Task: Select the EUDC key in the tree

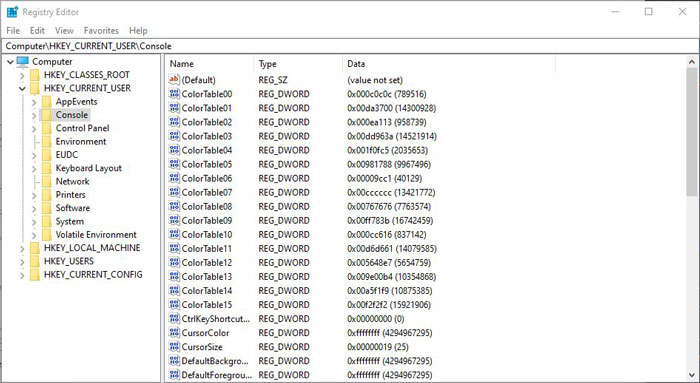Action: [x=67, y=155]
